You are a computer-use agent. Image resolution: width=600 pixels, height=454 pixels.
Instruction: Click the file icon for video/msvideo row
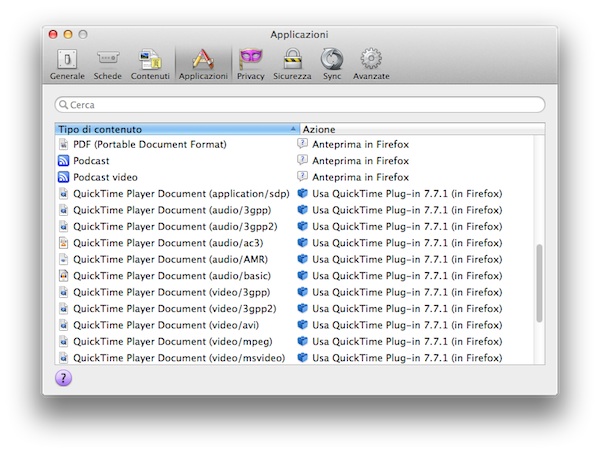(64, 358)
